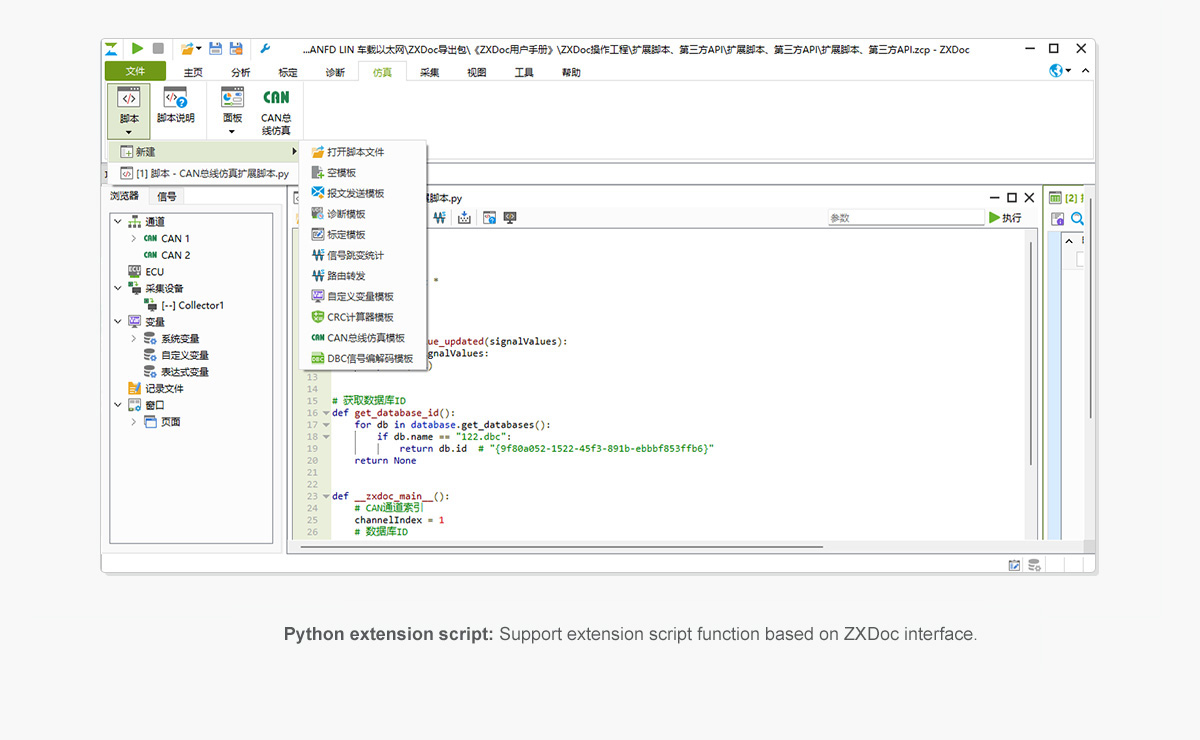Click the globe language icon

point(1056,71)
